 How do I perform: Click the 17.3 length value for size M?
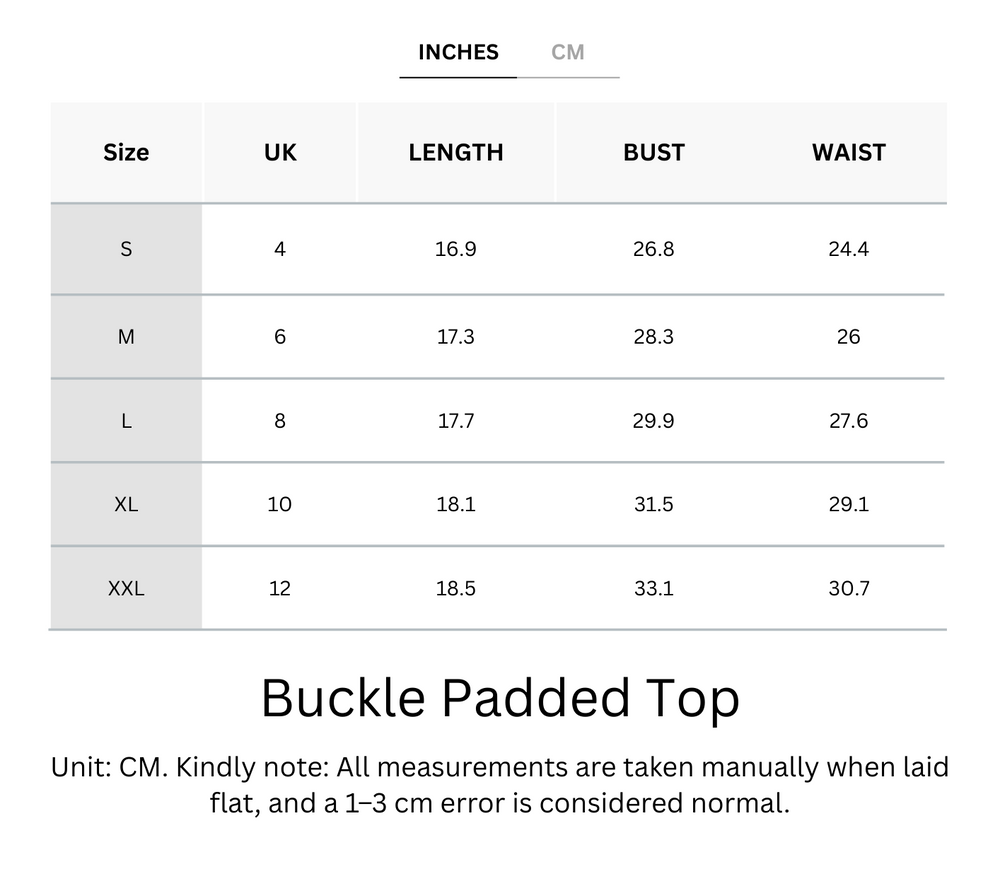(456, 336)
